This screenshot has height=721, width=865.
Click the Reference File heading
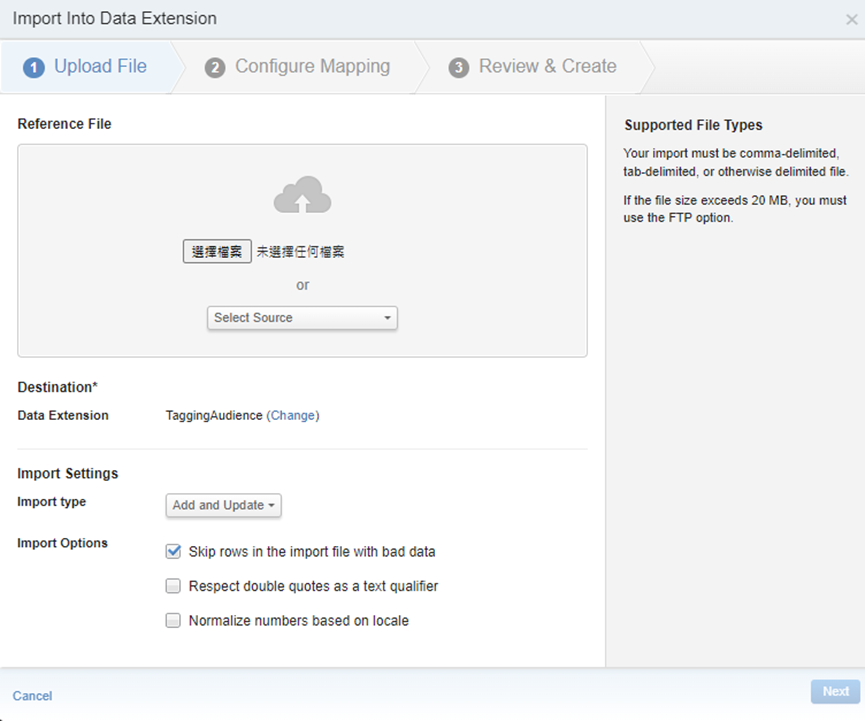(65, 124)
